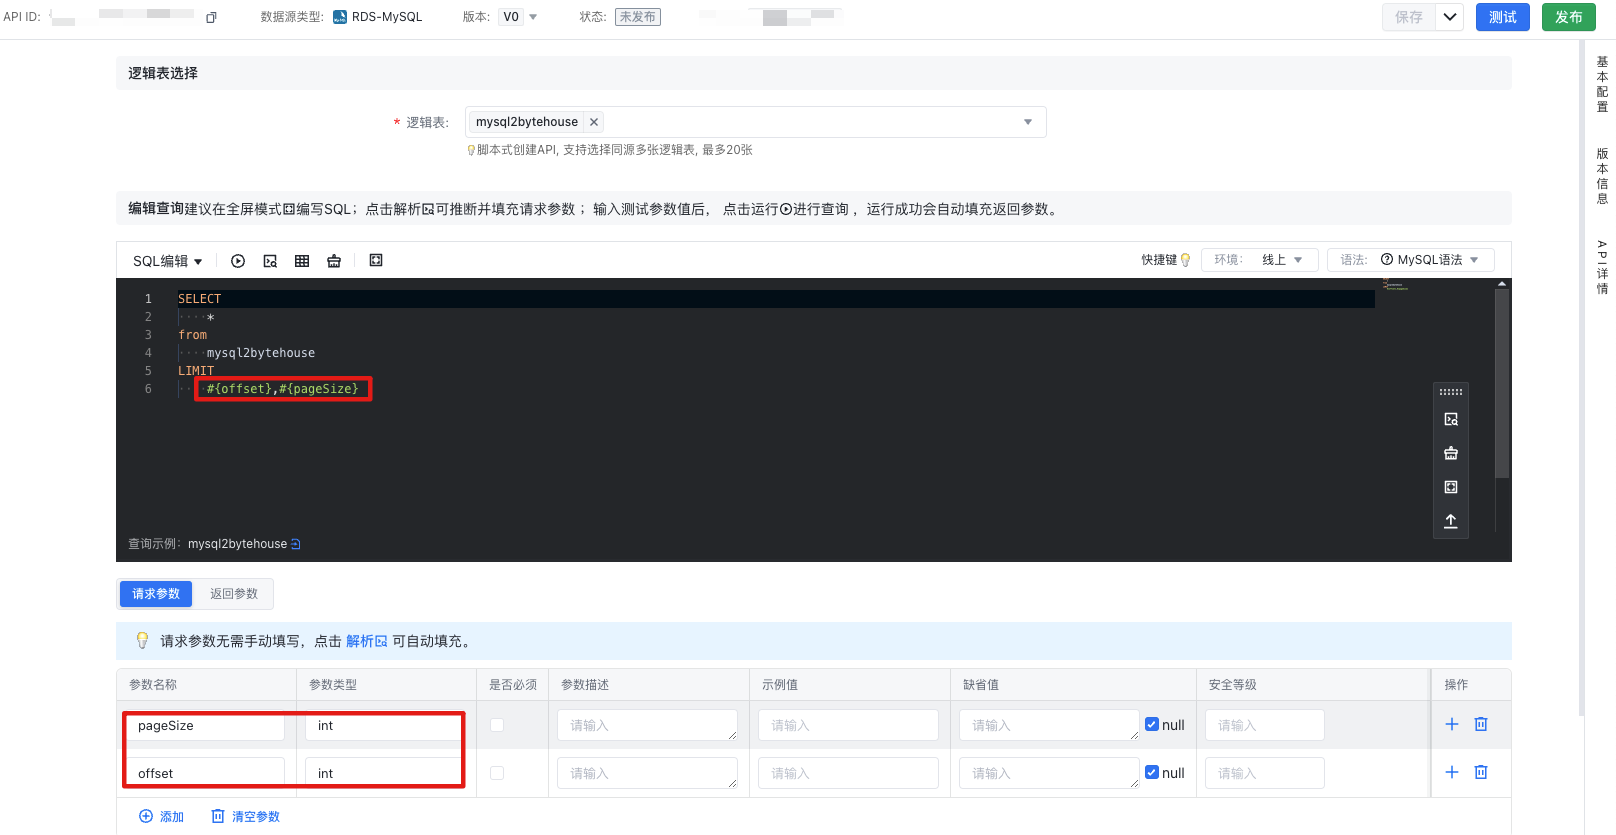The width and height of the screenshot is (1616, 835).
Task: Click the parse icon in the floating editor panel
Action: 1451,420
